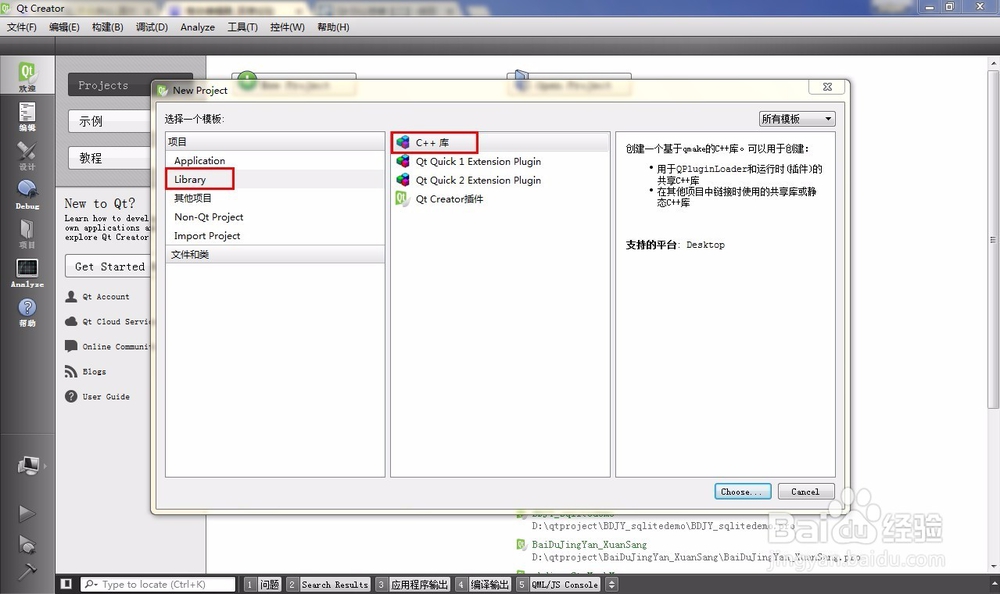This screenshot has height=594, width=1000.
Task: Switch to Design mode icon
Action: click(x=27, y=155)
